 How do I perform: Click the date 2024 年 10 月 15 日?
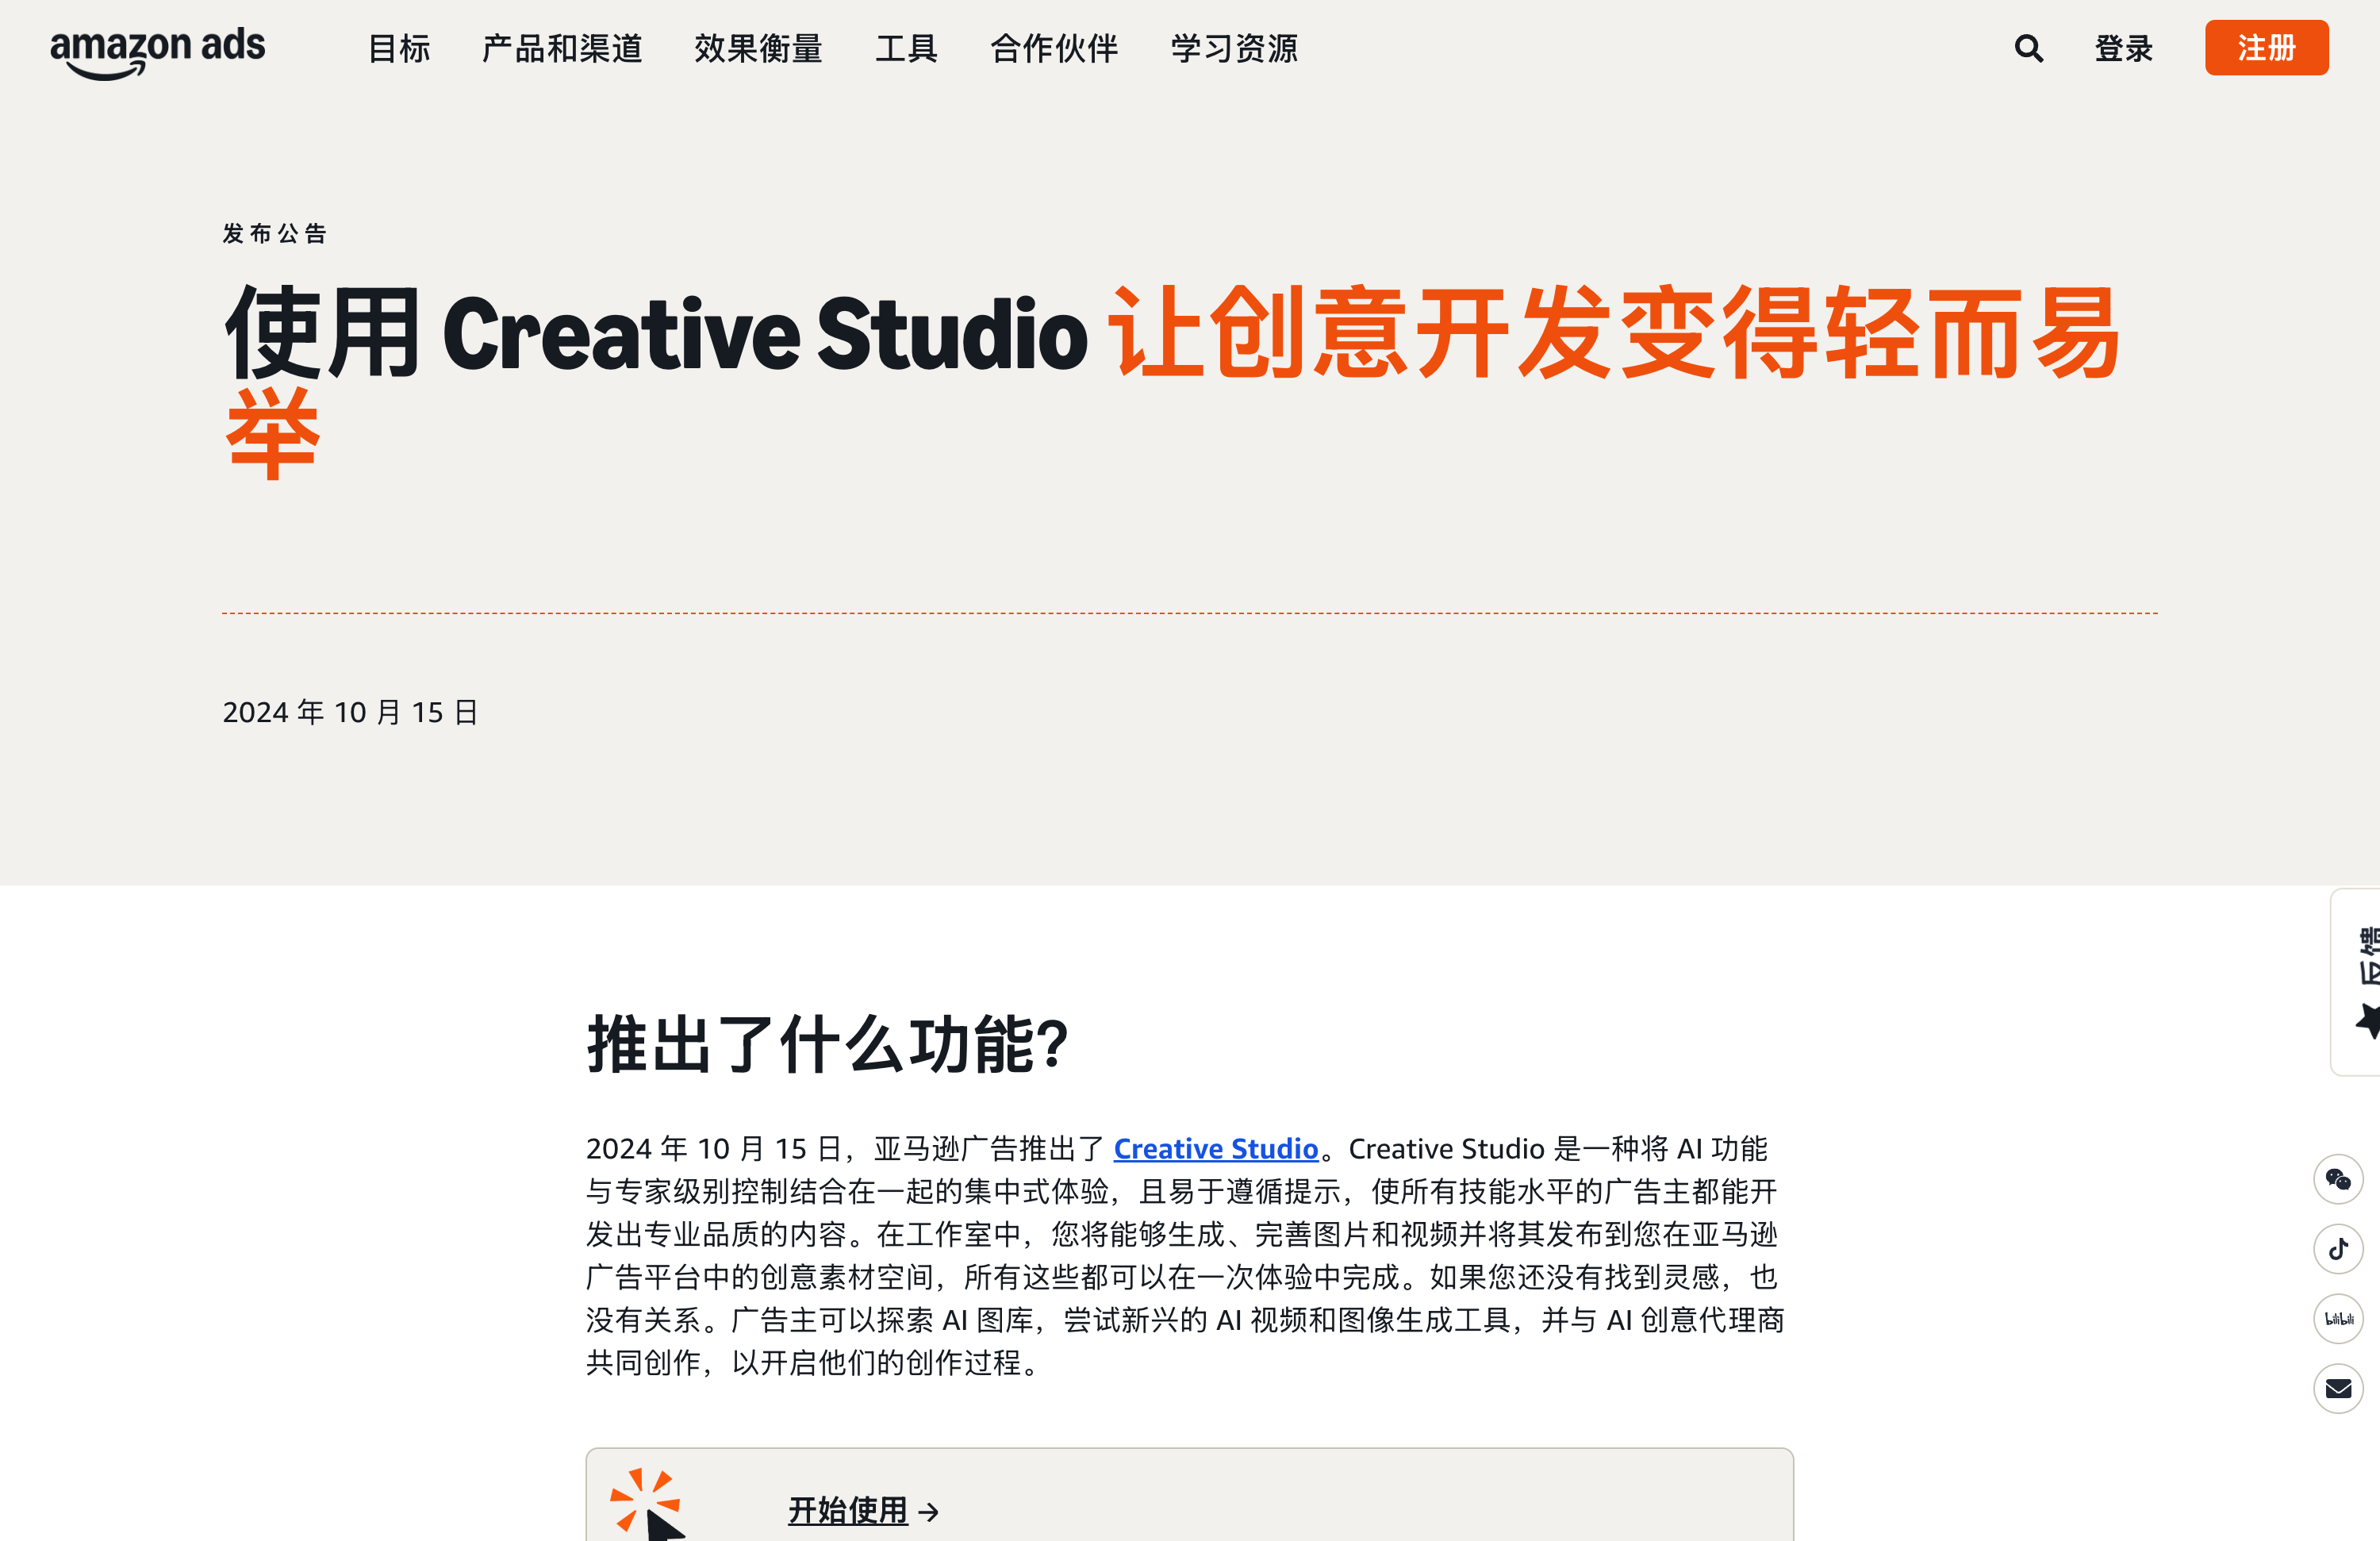pyautogui.click(x=351, y=712)
